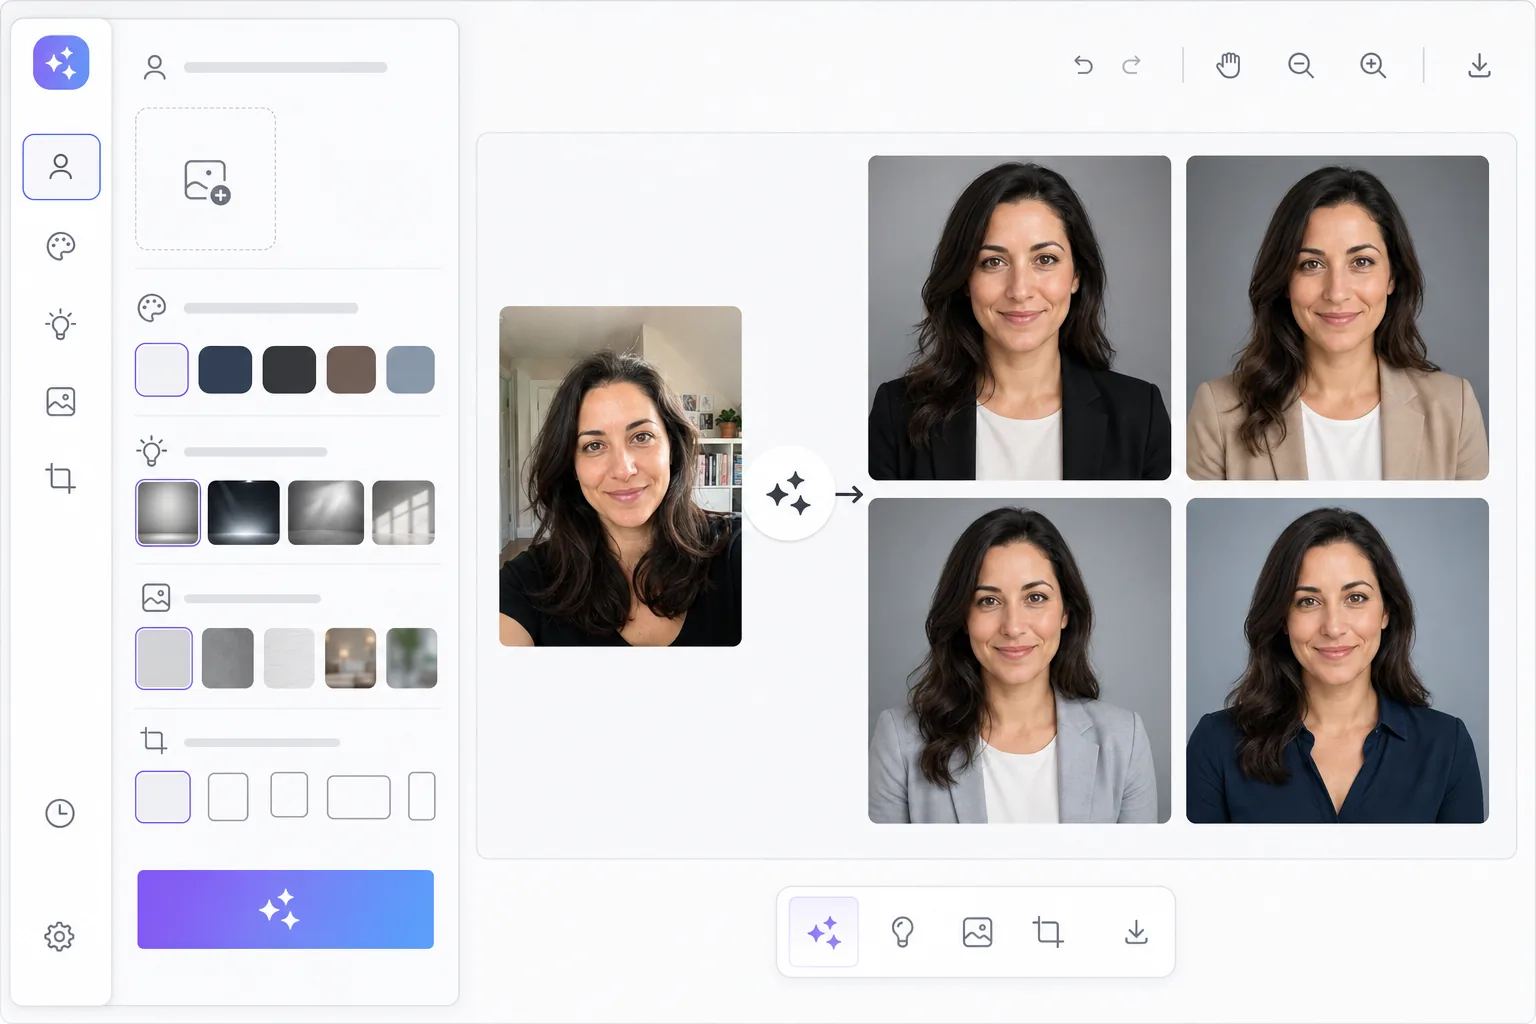The image size is (1536, 1024).
Task: Select the charcoal dark color swatch
Action: click(x=289, y=370)
